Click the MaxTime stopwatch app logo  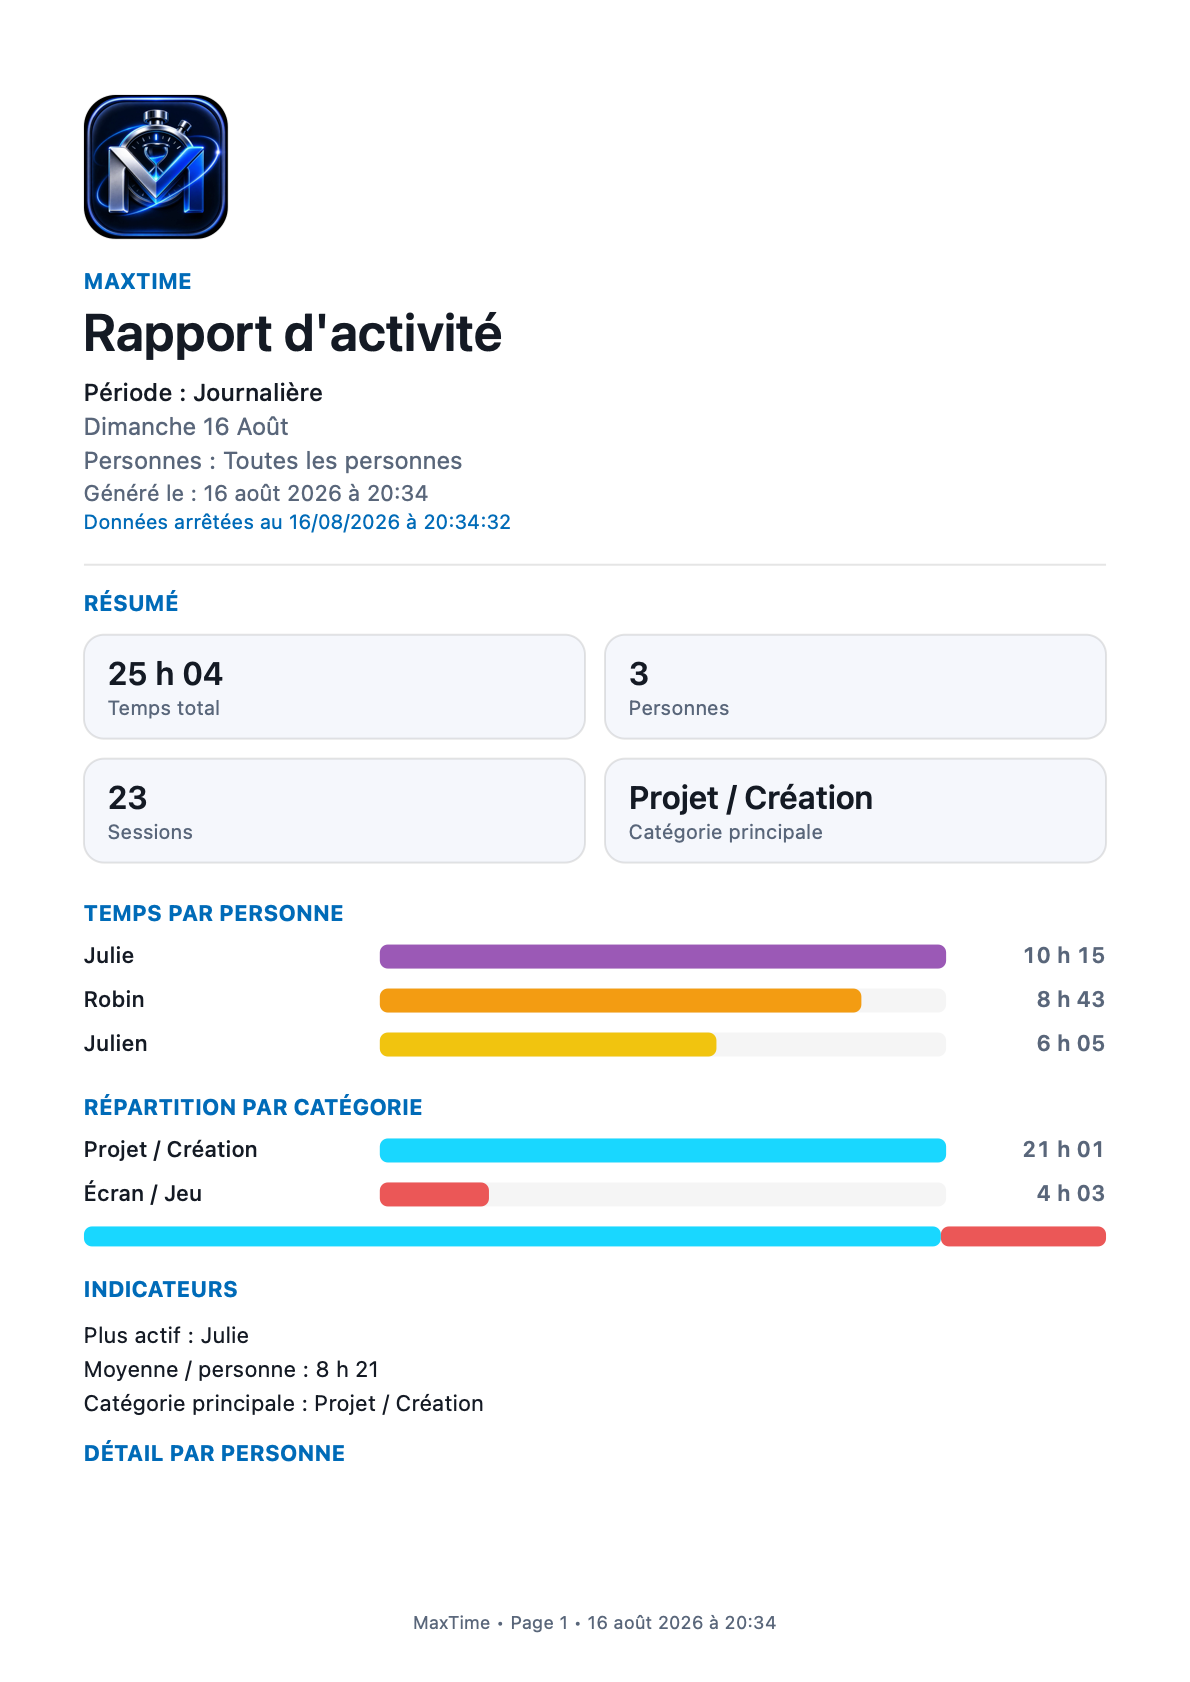156,167
